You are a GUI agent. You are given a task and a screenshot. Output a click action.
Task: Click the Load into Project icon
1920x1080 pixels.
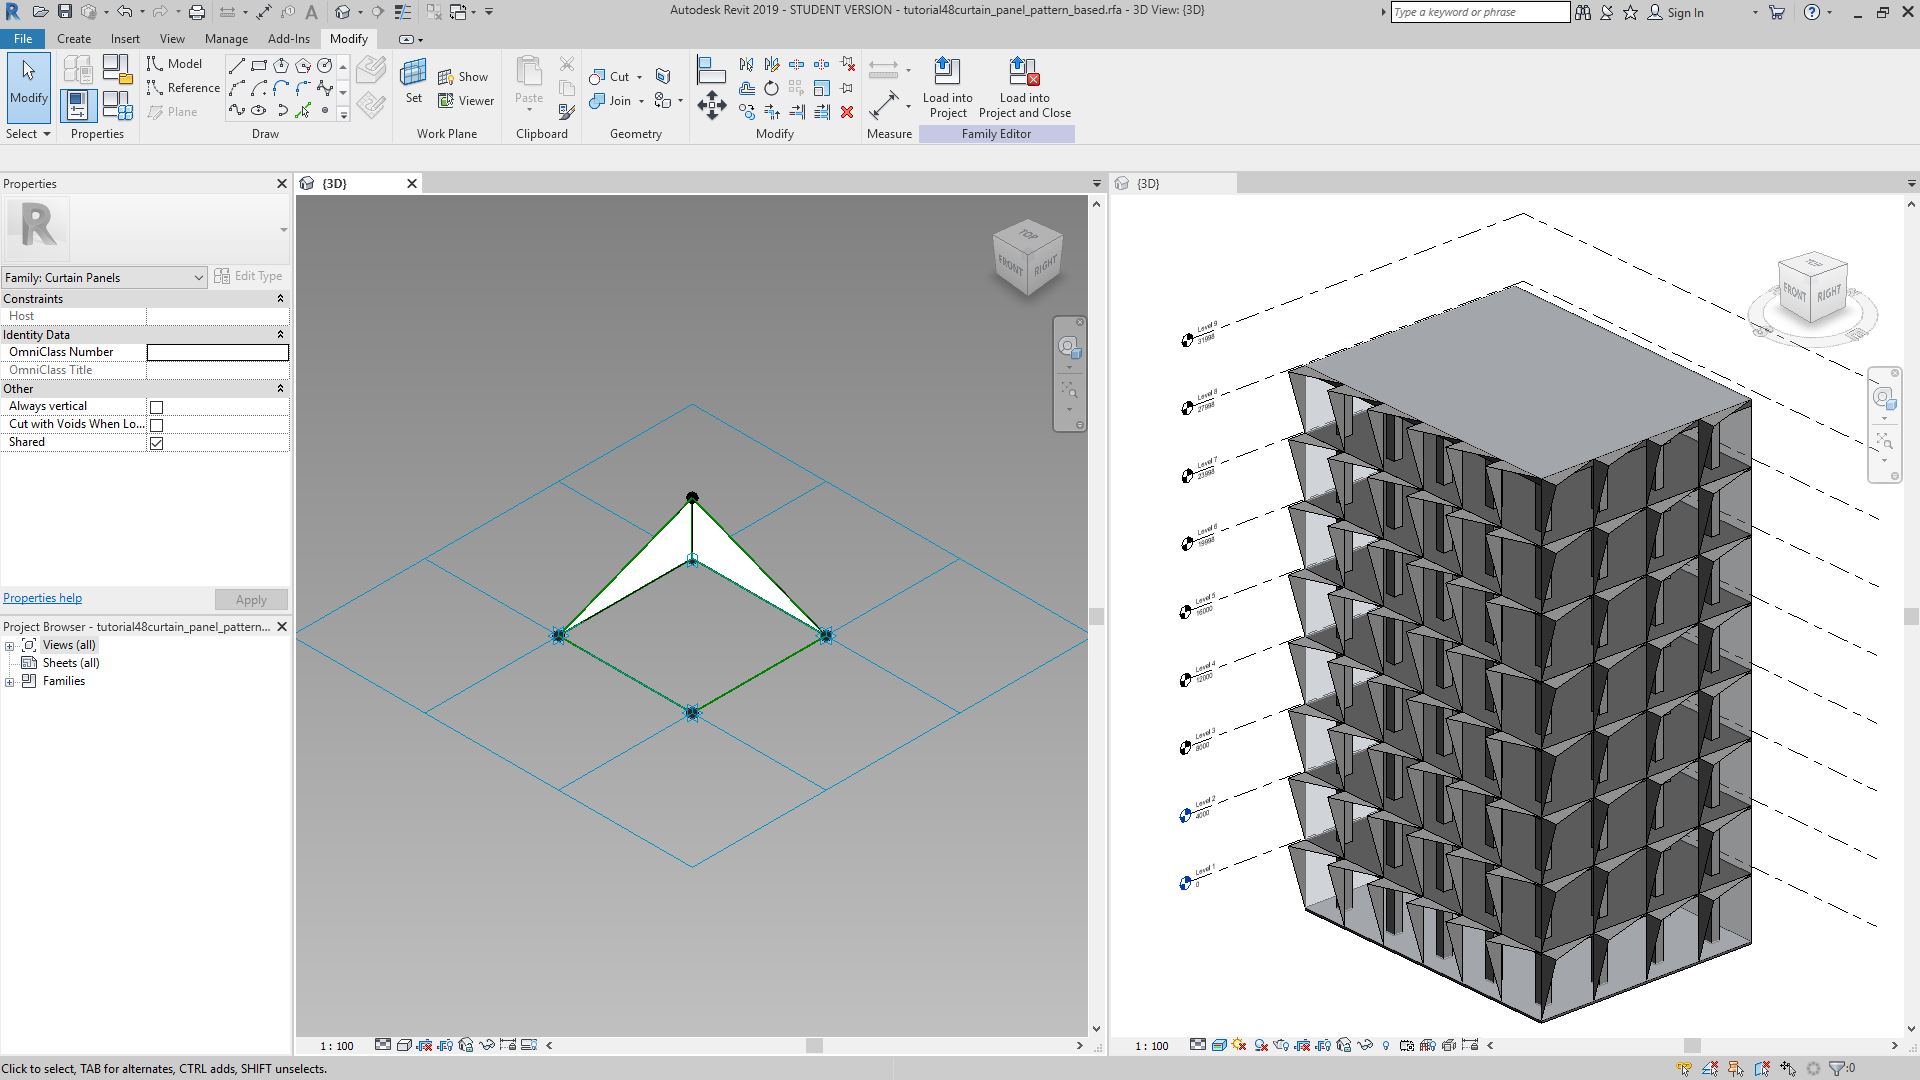(946, 72)
